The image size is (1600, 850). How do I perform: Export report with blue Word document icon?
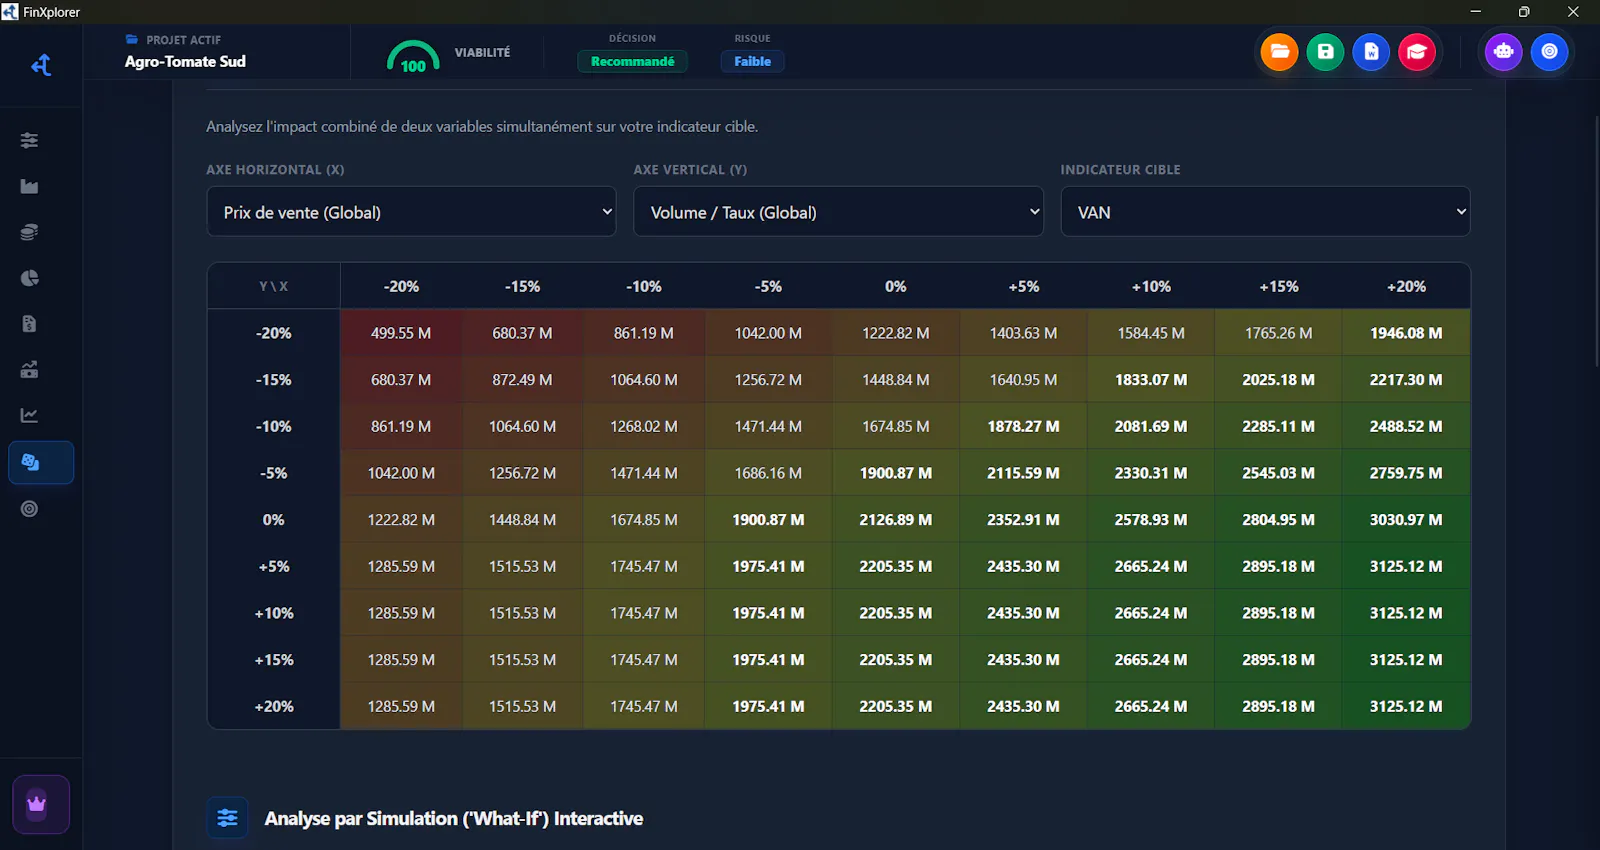pyautogui.click(x=1371, y=52)
